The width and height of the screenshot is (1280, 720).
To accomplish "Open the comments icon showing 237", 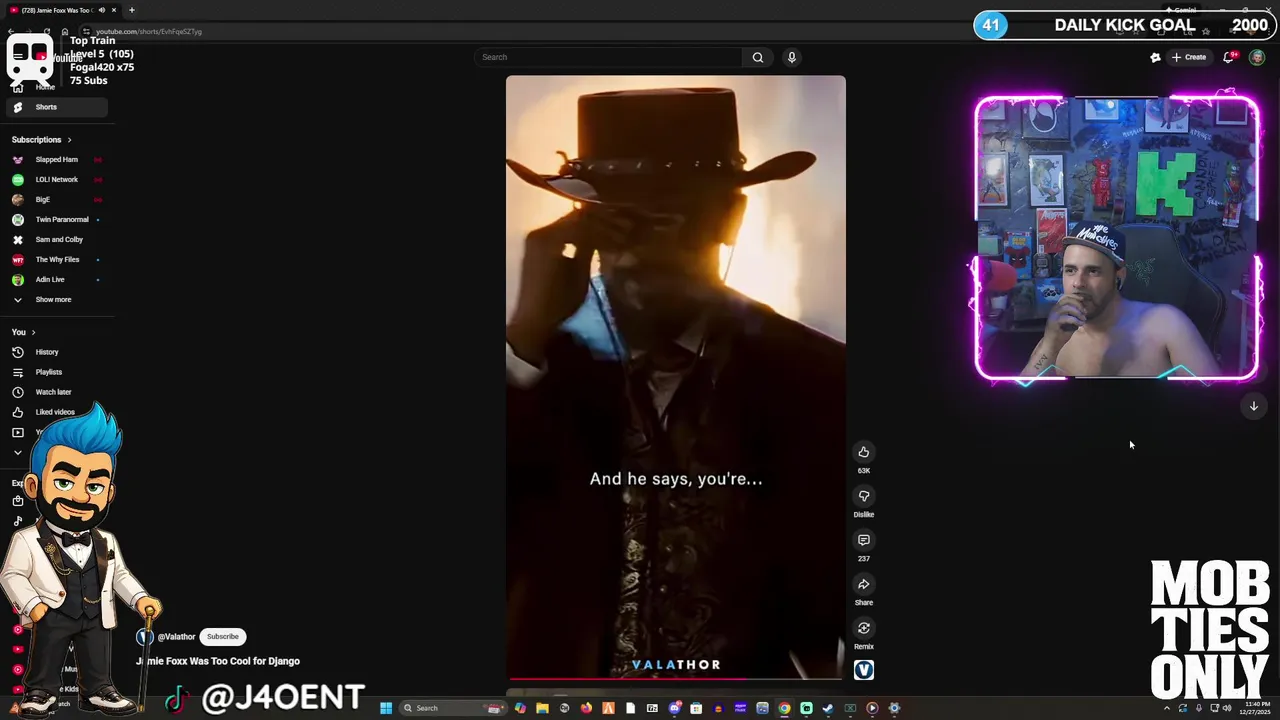I will (864, 540).
